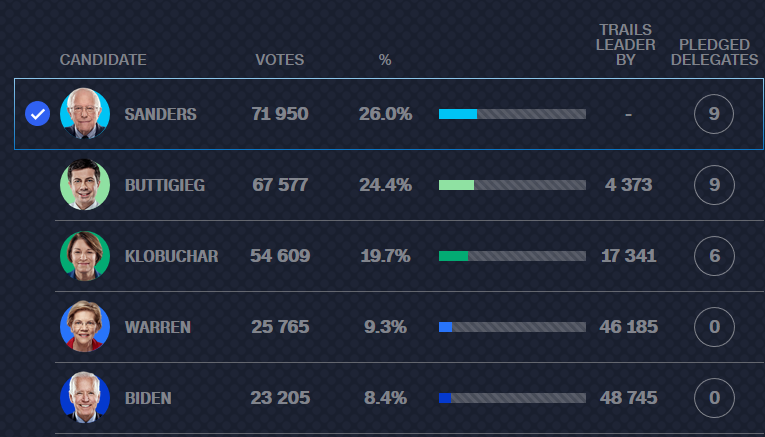The height and width of the screenshot is (437, 765).
Task: Click Buttigieg's vote count 67 577
Action: pyautogui.click(x=279, y=185)
